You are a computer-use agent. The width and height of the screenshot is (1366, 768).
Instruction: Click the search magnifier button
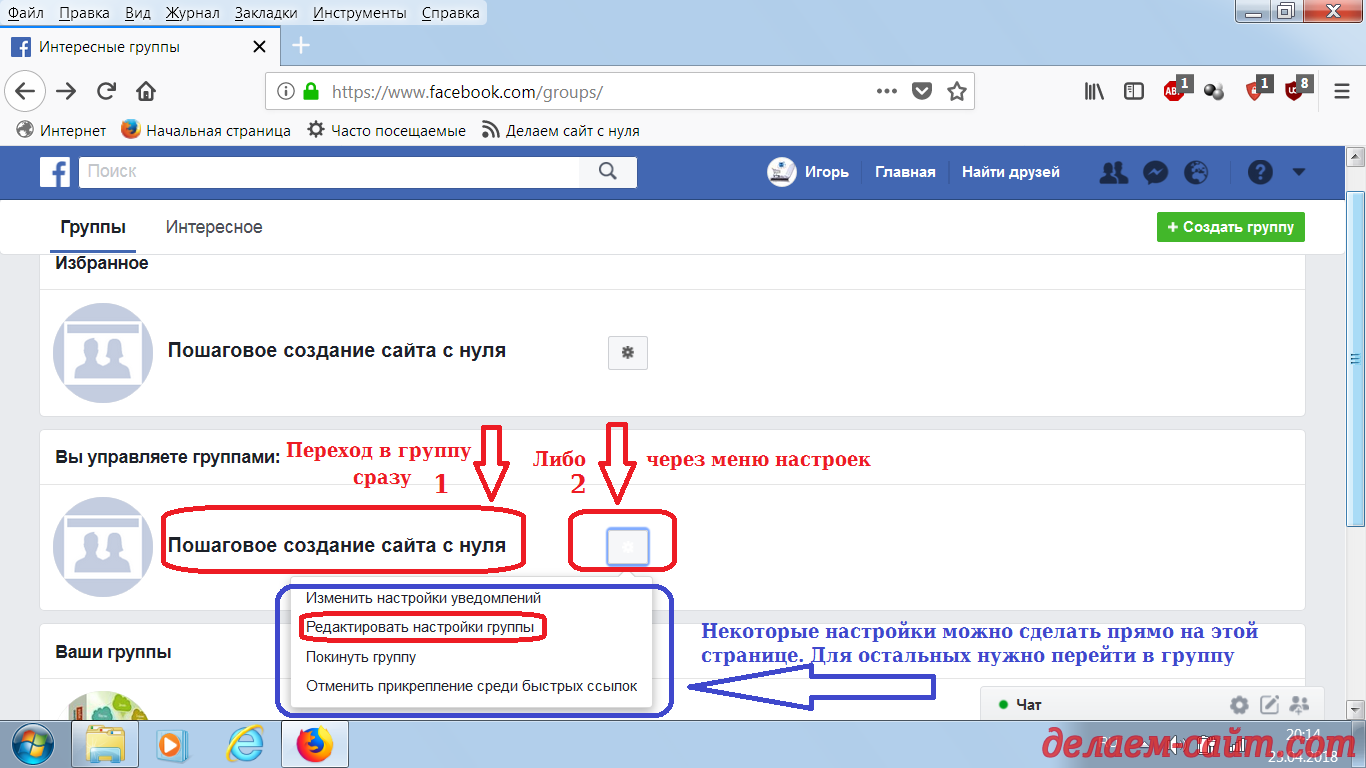click(x=607, y=172)
